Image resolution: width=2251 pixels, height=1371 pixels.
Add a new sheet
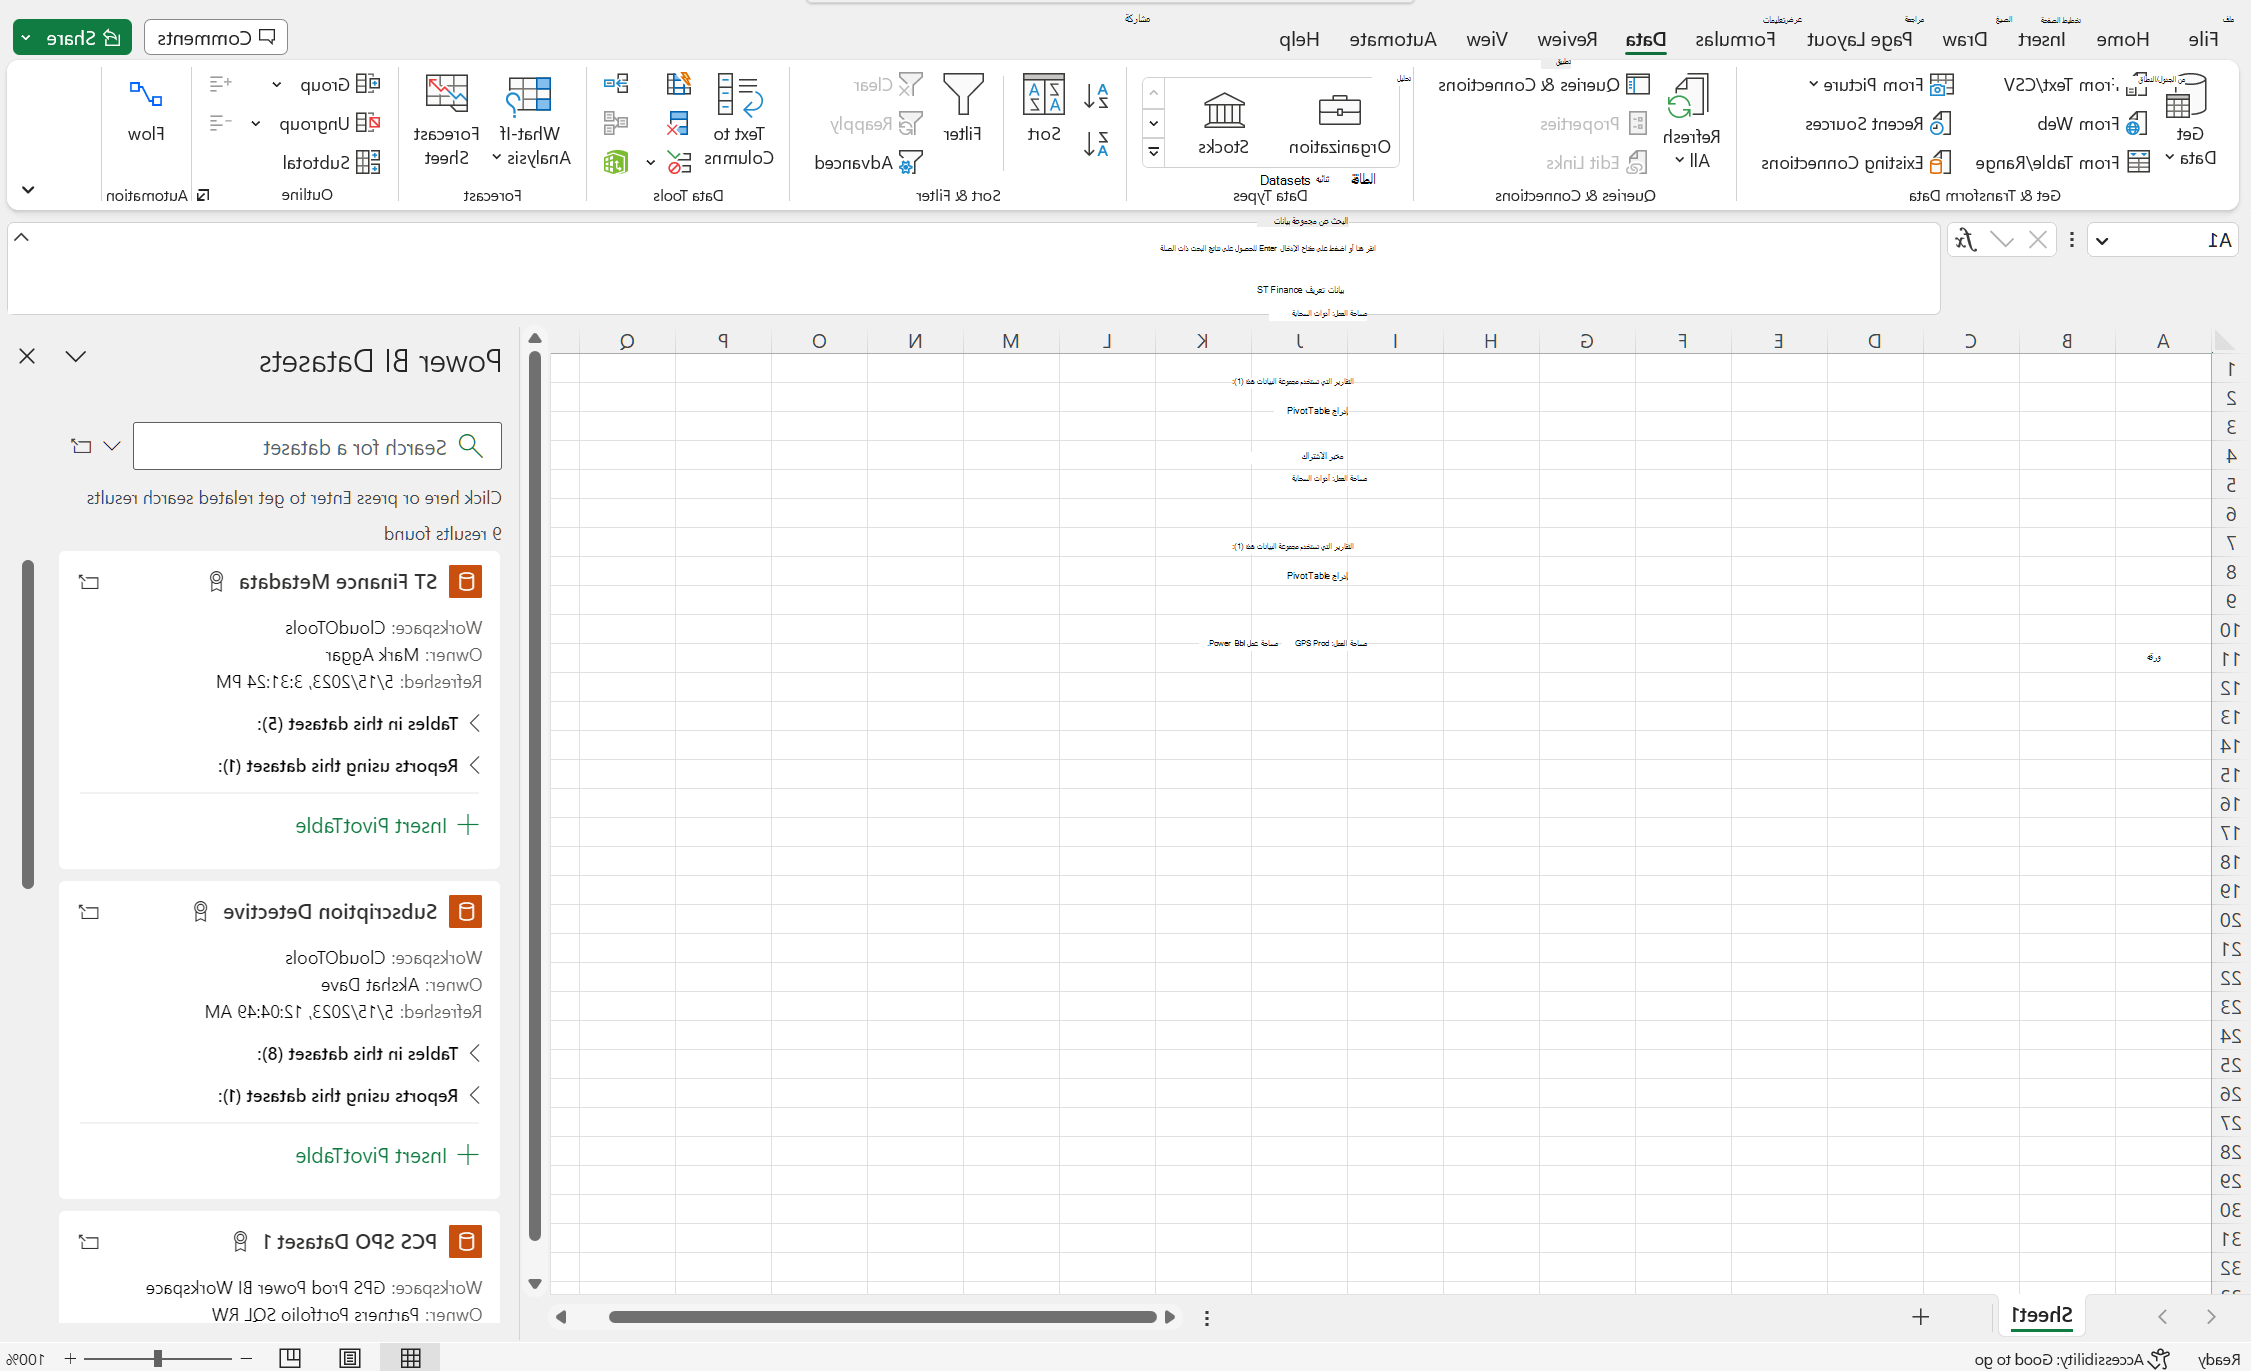(1920, 1317)
